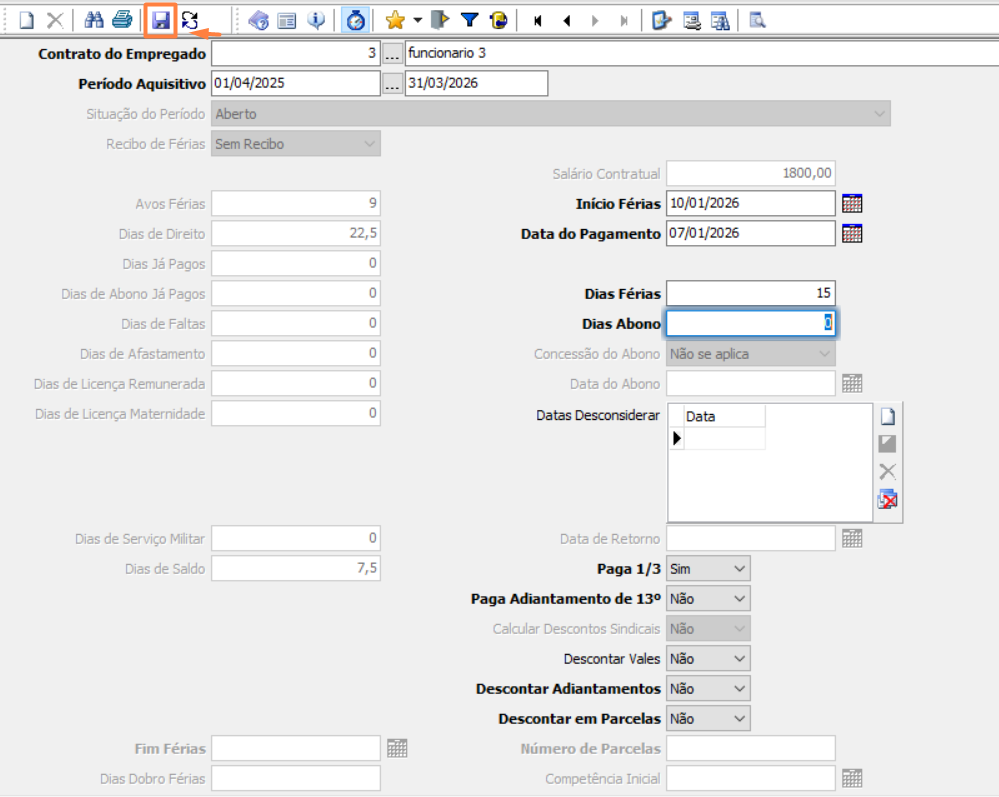The width and height of the screenshot is (999, 797).
Task: Click lookup button beside Contrato do Empregado
Action: point(392,54)
